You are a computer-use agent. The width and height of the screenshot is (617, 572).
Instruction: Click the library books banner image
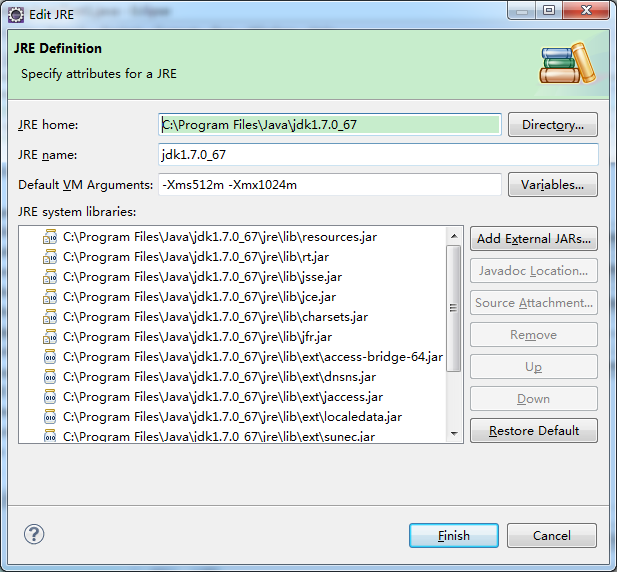[568, 63]
